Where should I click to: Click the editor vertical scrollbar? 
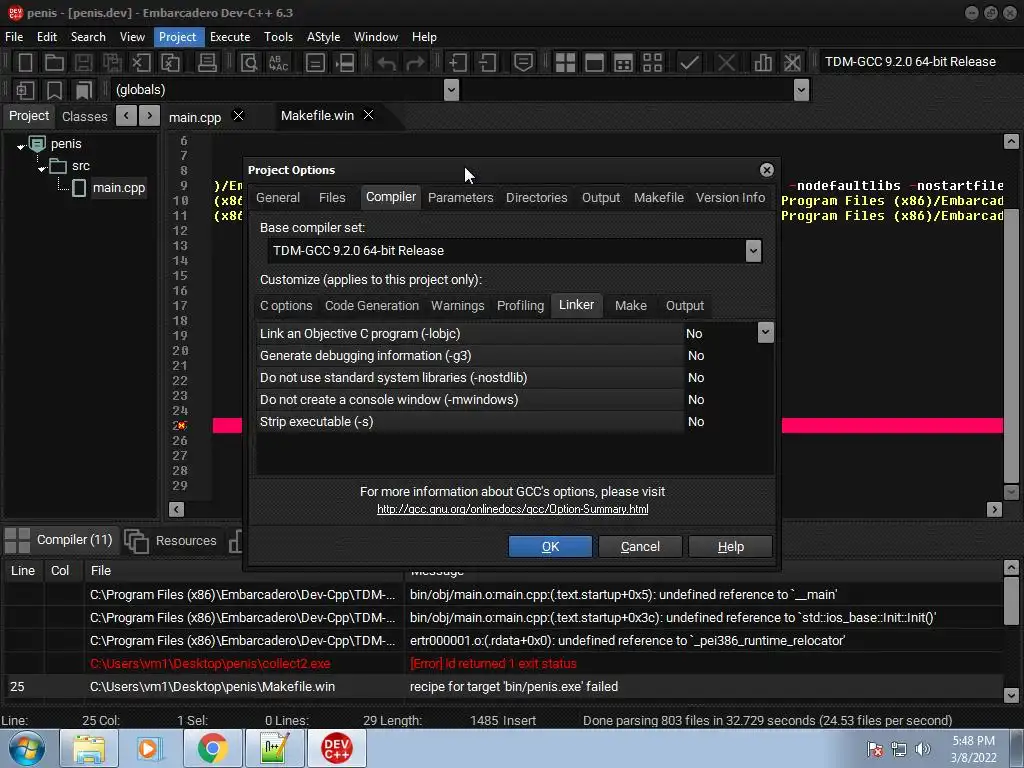tap(1011, 347)
